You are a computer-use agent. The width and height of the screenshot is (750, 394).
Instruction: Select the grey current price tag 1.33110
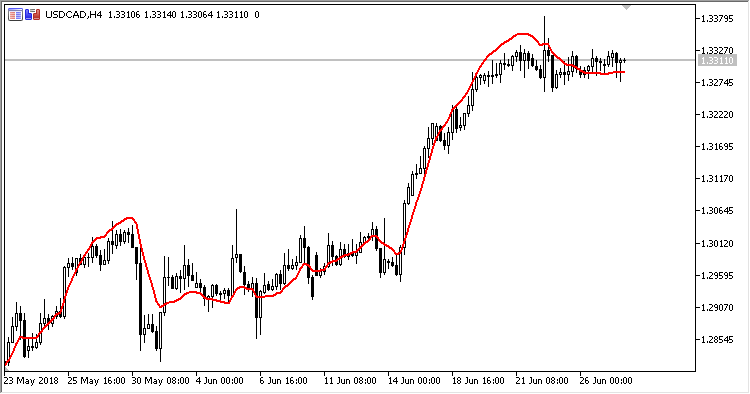(x=717, y=60)
